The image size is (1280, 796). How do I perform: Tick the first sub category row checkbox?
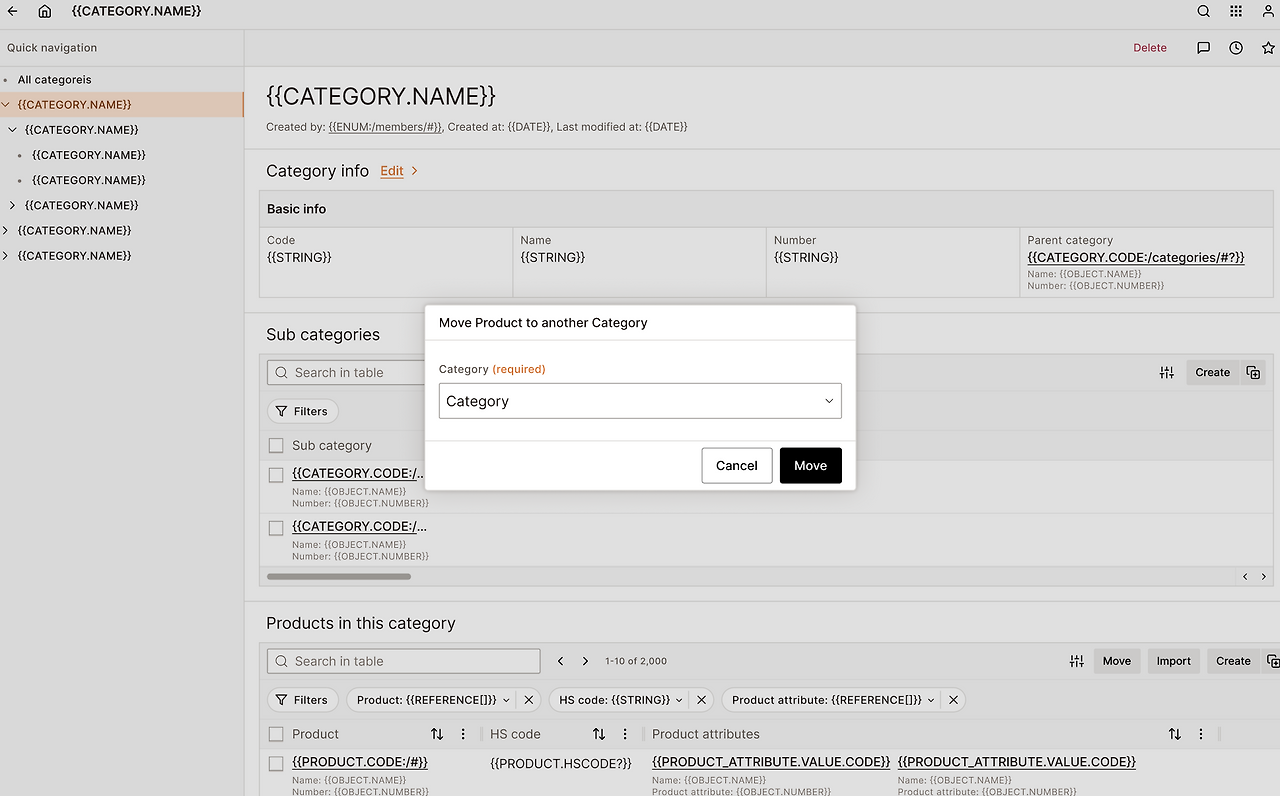(276, 475)
